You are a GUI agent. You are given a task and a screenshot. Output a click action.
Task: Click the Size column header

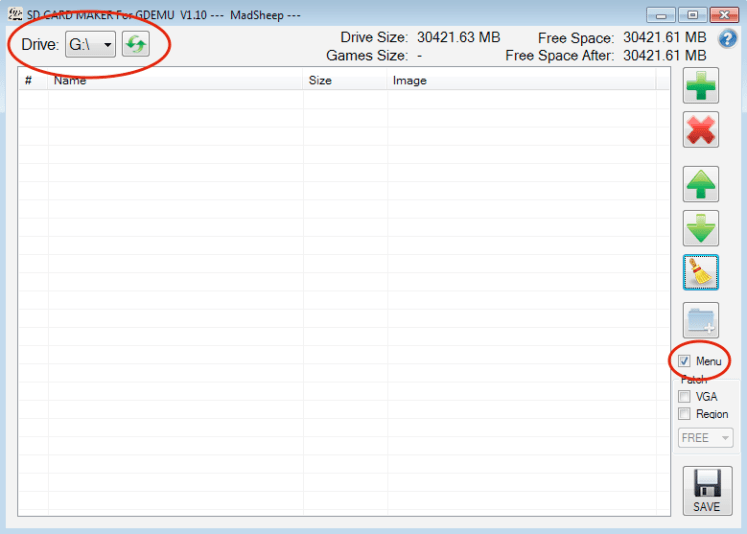[x=320, y=80]
